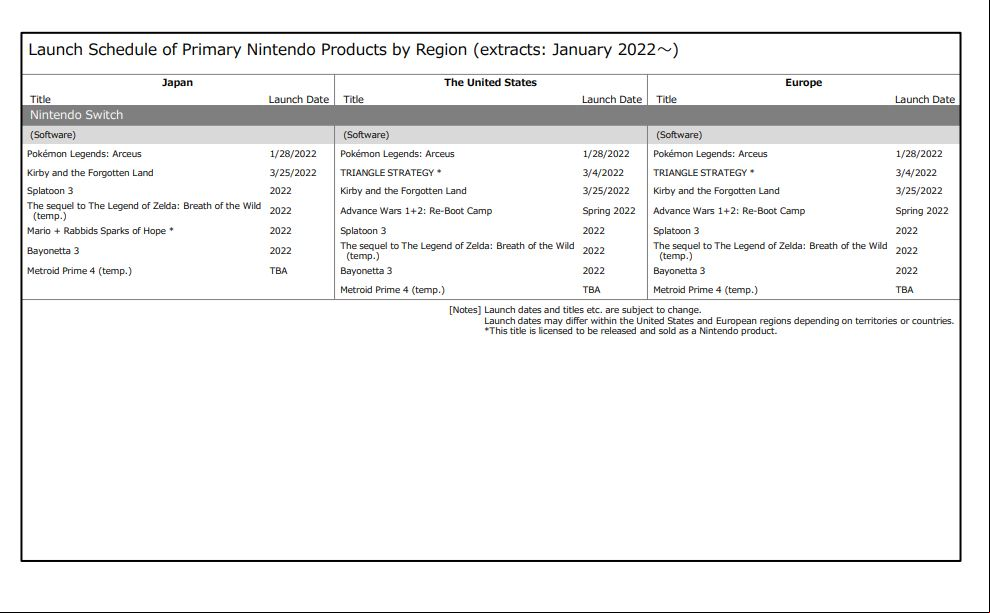
Task: Select 'Advance Wars 1+2: Re-Boot Camp' in Europe list
Action: [729, 211]
